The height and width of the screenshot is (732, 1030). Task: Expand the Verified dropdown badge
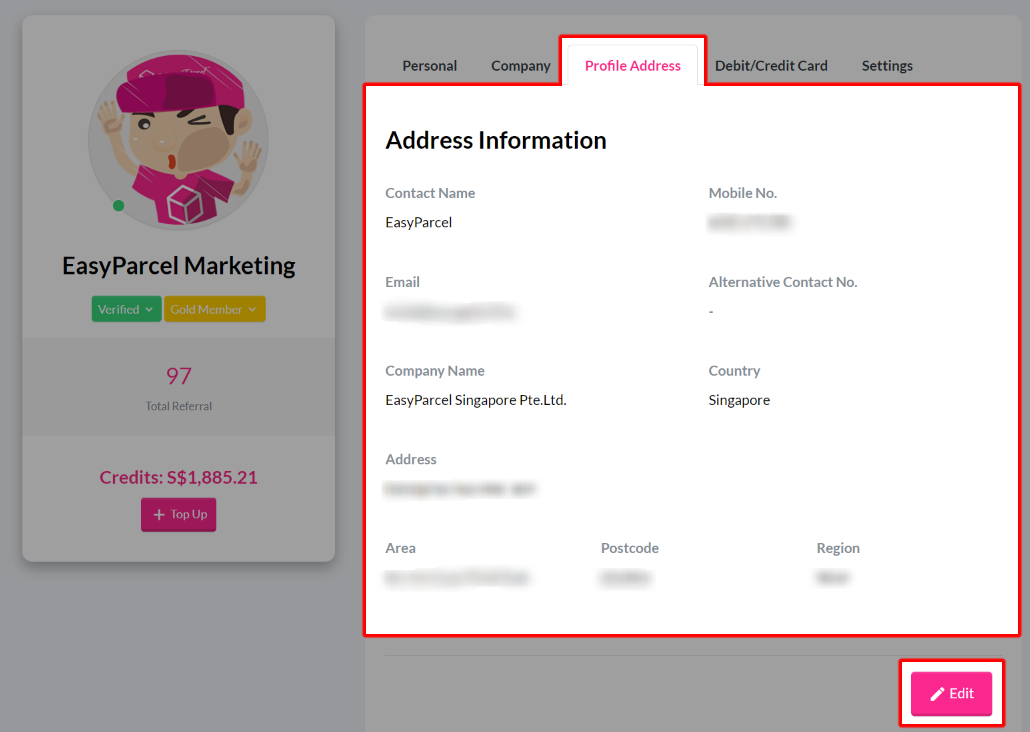pyautogui.click(x=126, y=309)
